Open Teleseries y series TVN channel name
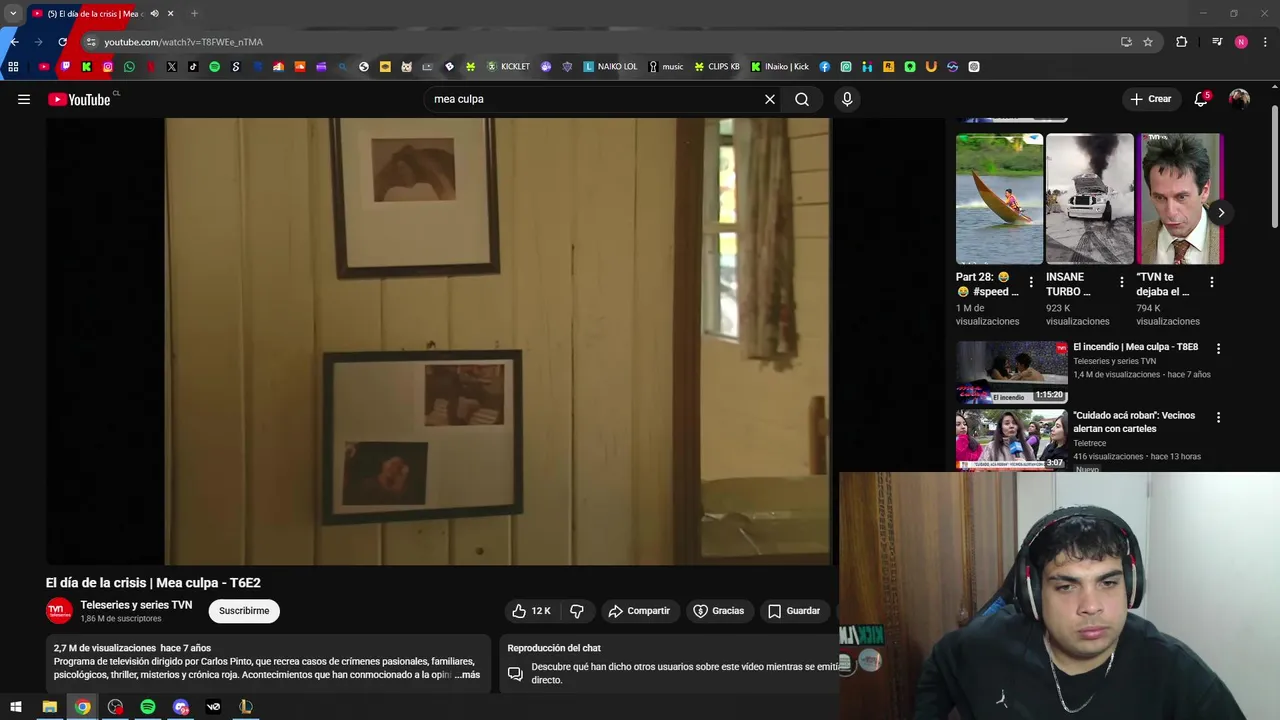The width and height of the screenshot is (1280, 720). coord(136,605)
